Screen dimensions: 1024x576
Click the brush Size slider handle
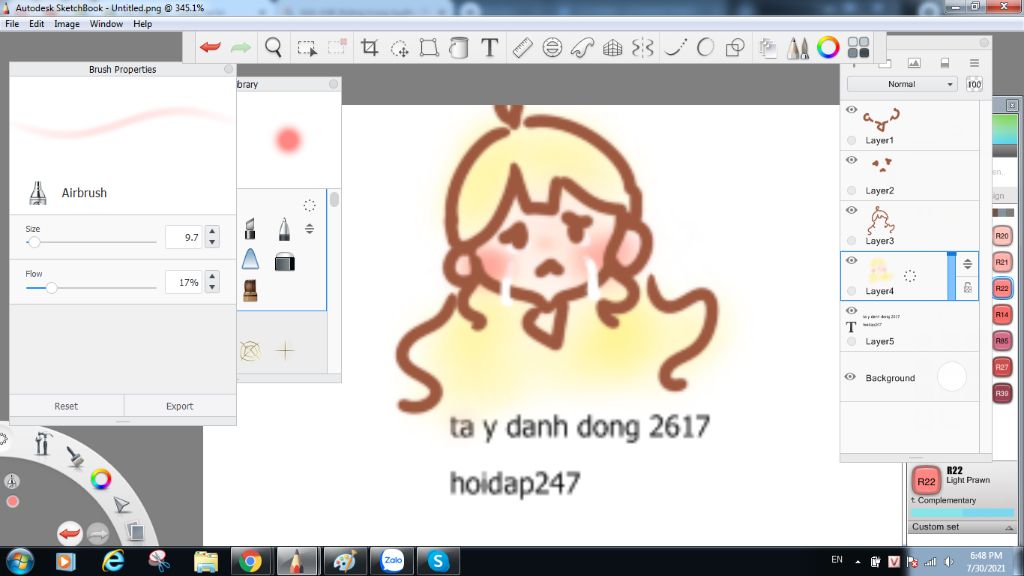34,242
